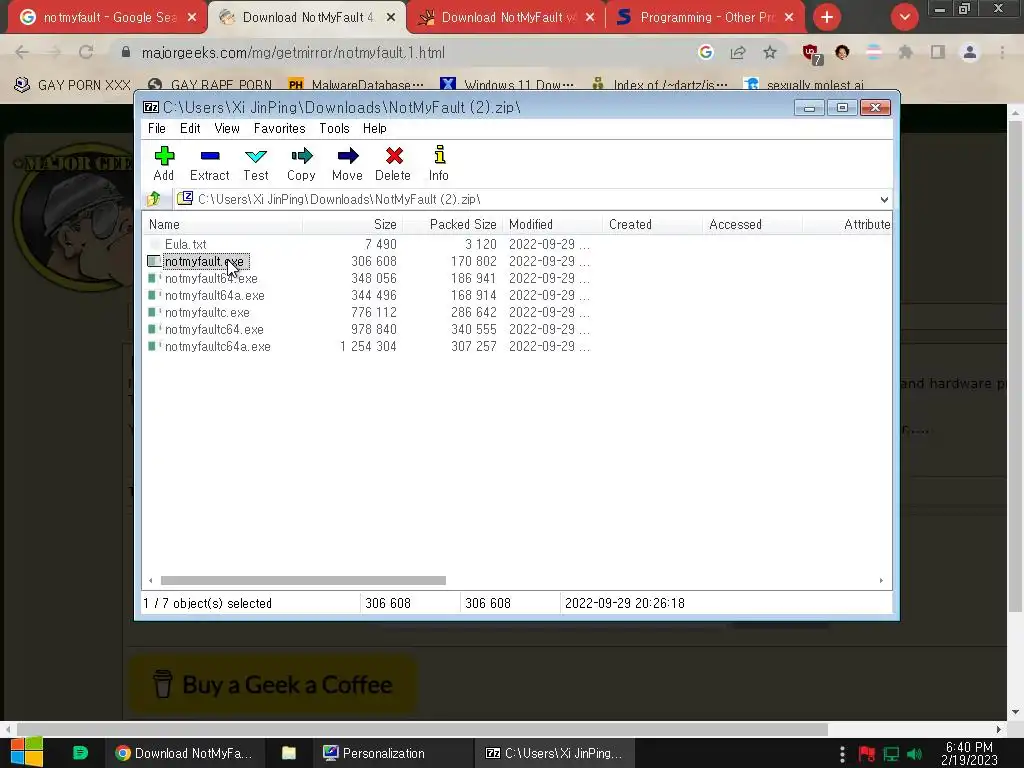
Task: Open the View menu
Action: (x=227, y=129)
